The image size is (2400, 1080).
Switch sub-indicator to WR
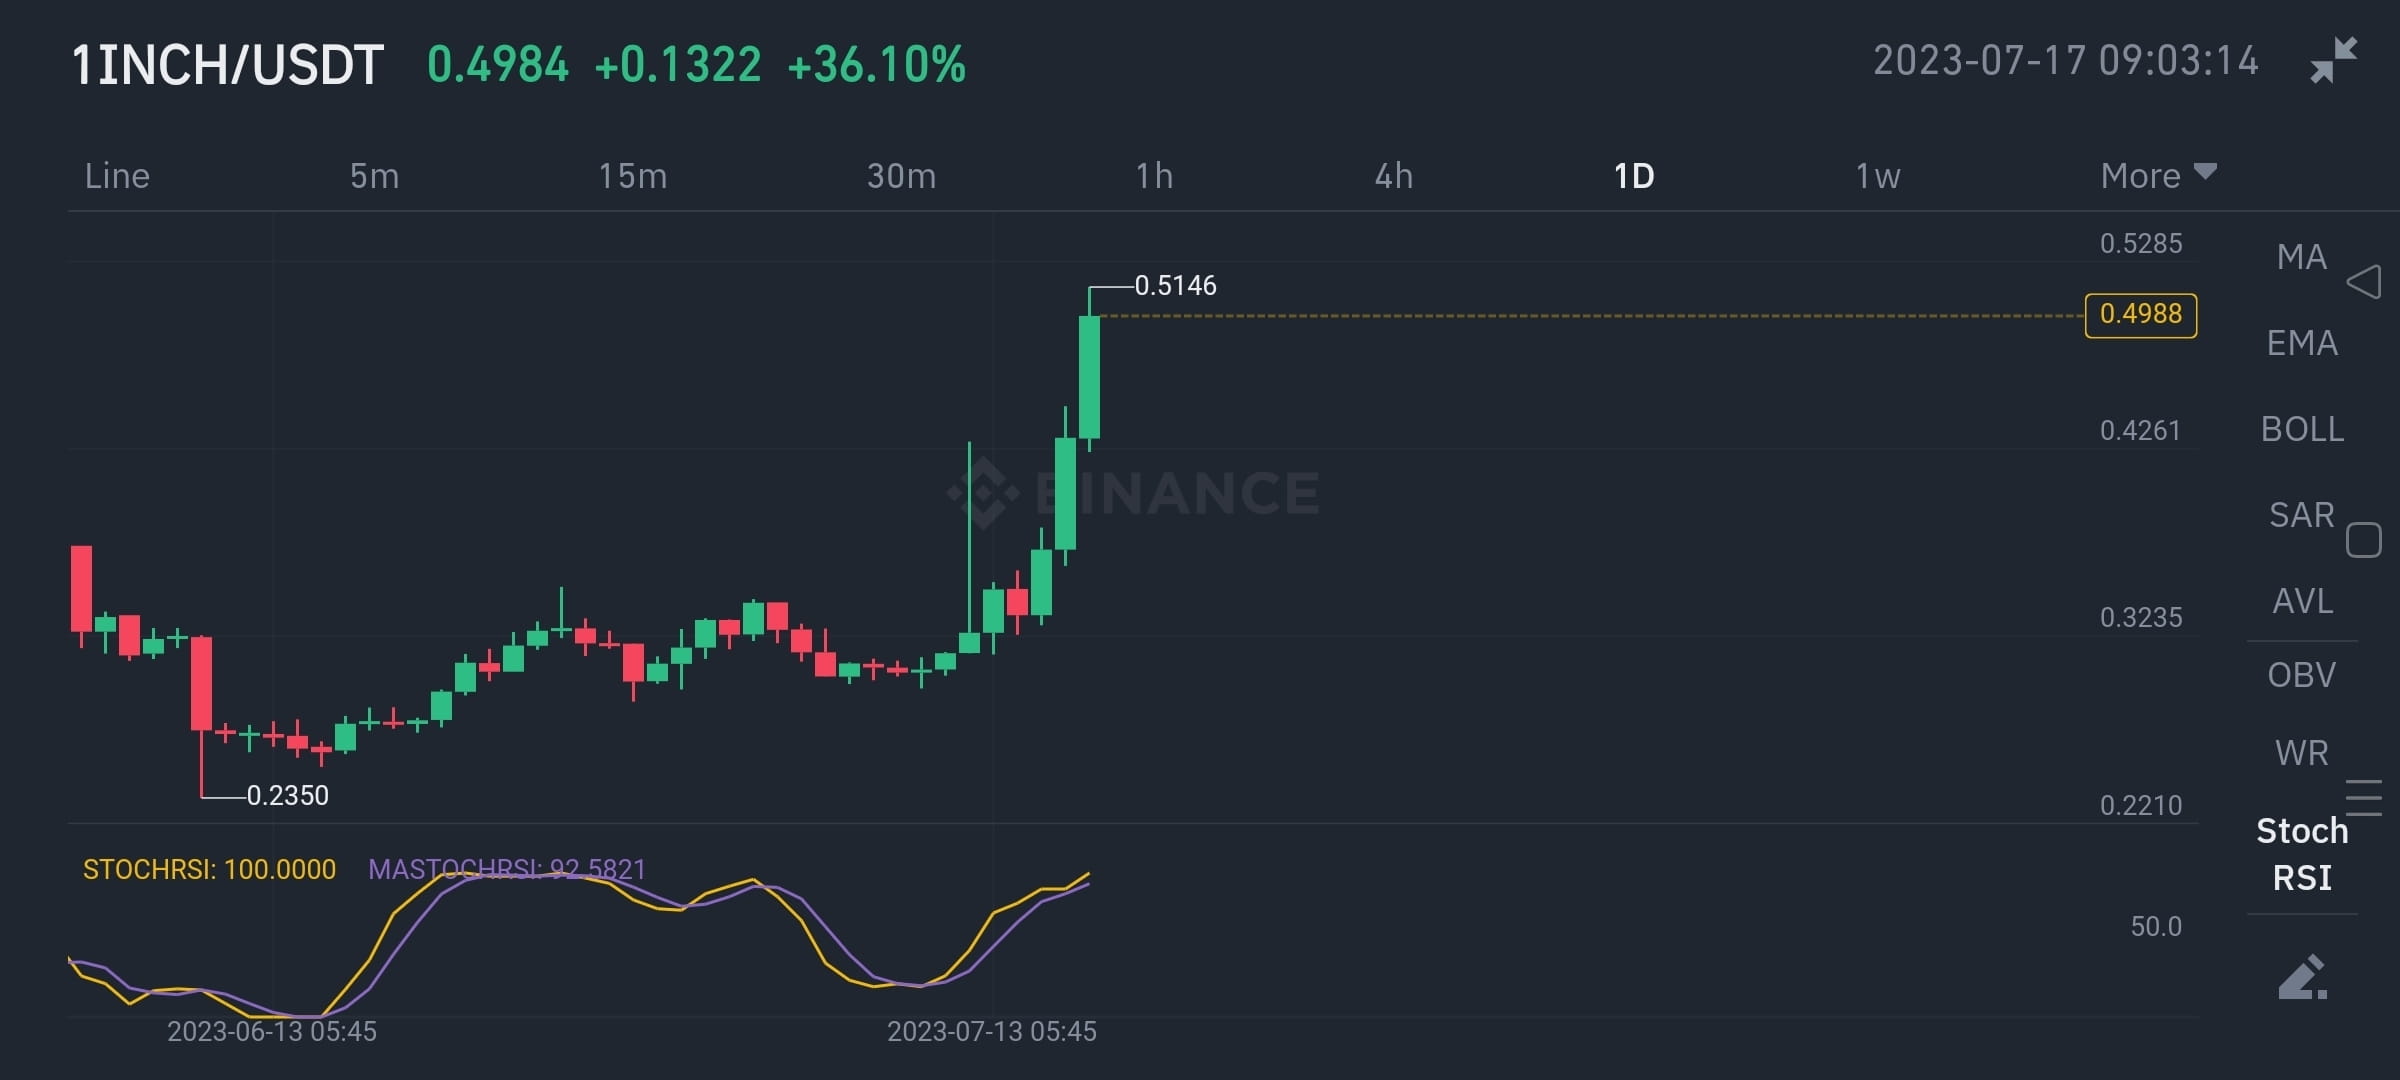[x=2301, y=752]
